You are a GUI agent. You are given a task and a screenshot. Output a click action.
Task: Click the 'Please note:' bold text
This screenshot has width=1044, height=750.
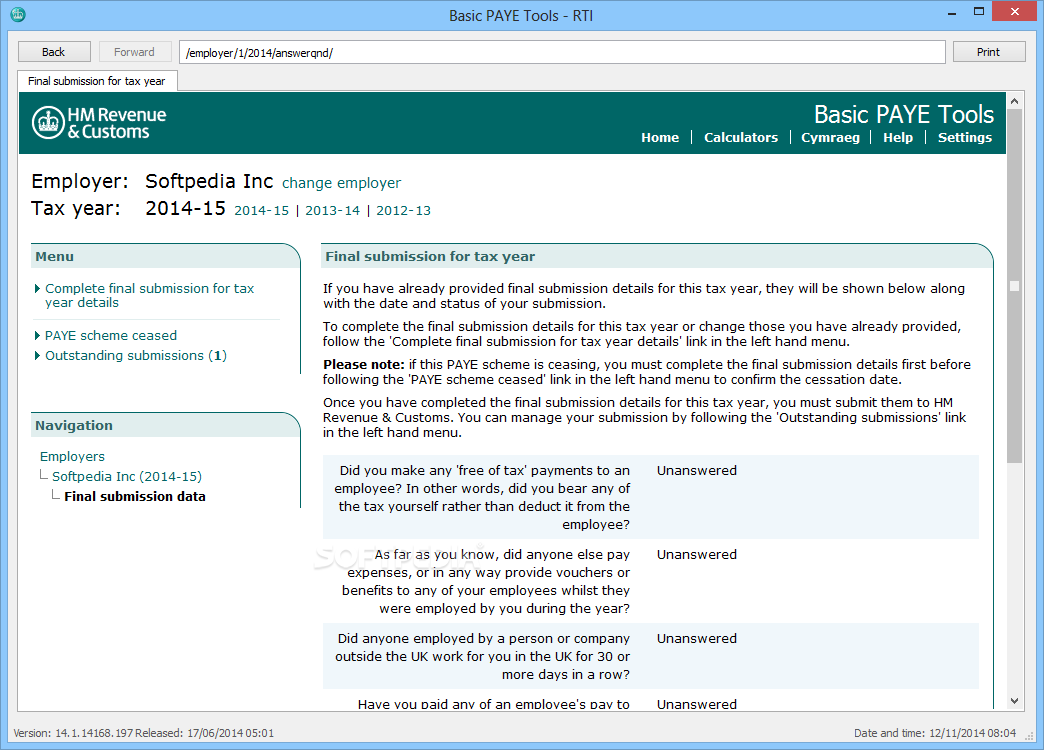point(364,364)
